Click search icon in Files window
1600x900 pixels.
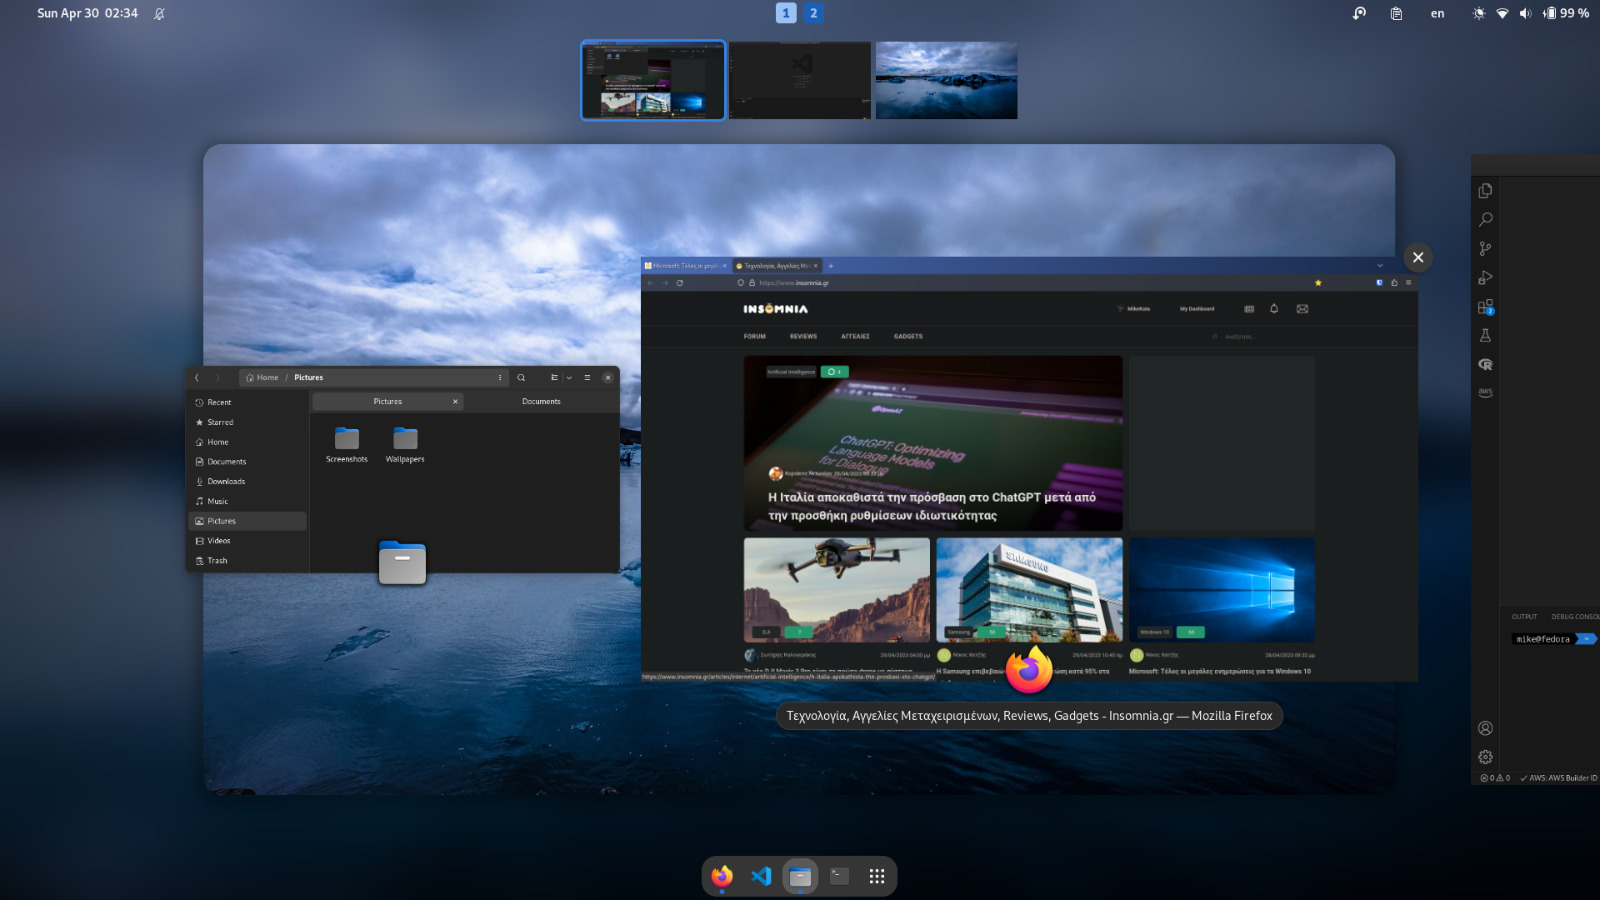(521, 377)
